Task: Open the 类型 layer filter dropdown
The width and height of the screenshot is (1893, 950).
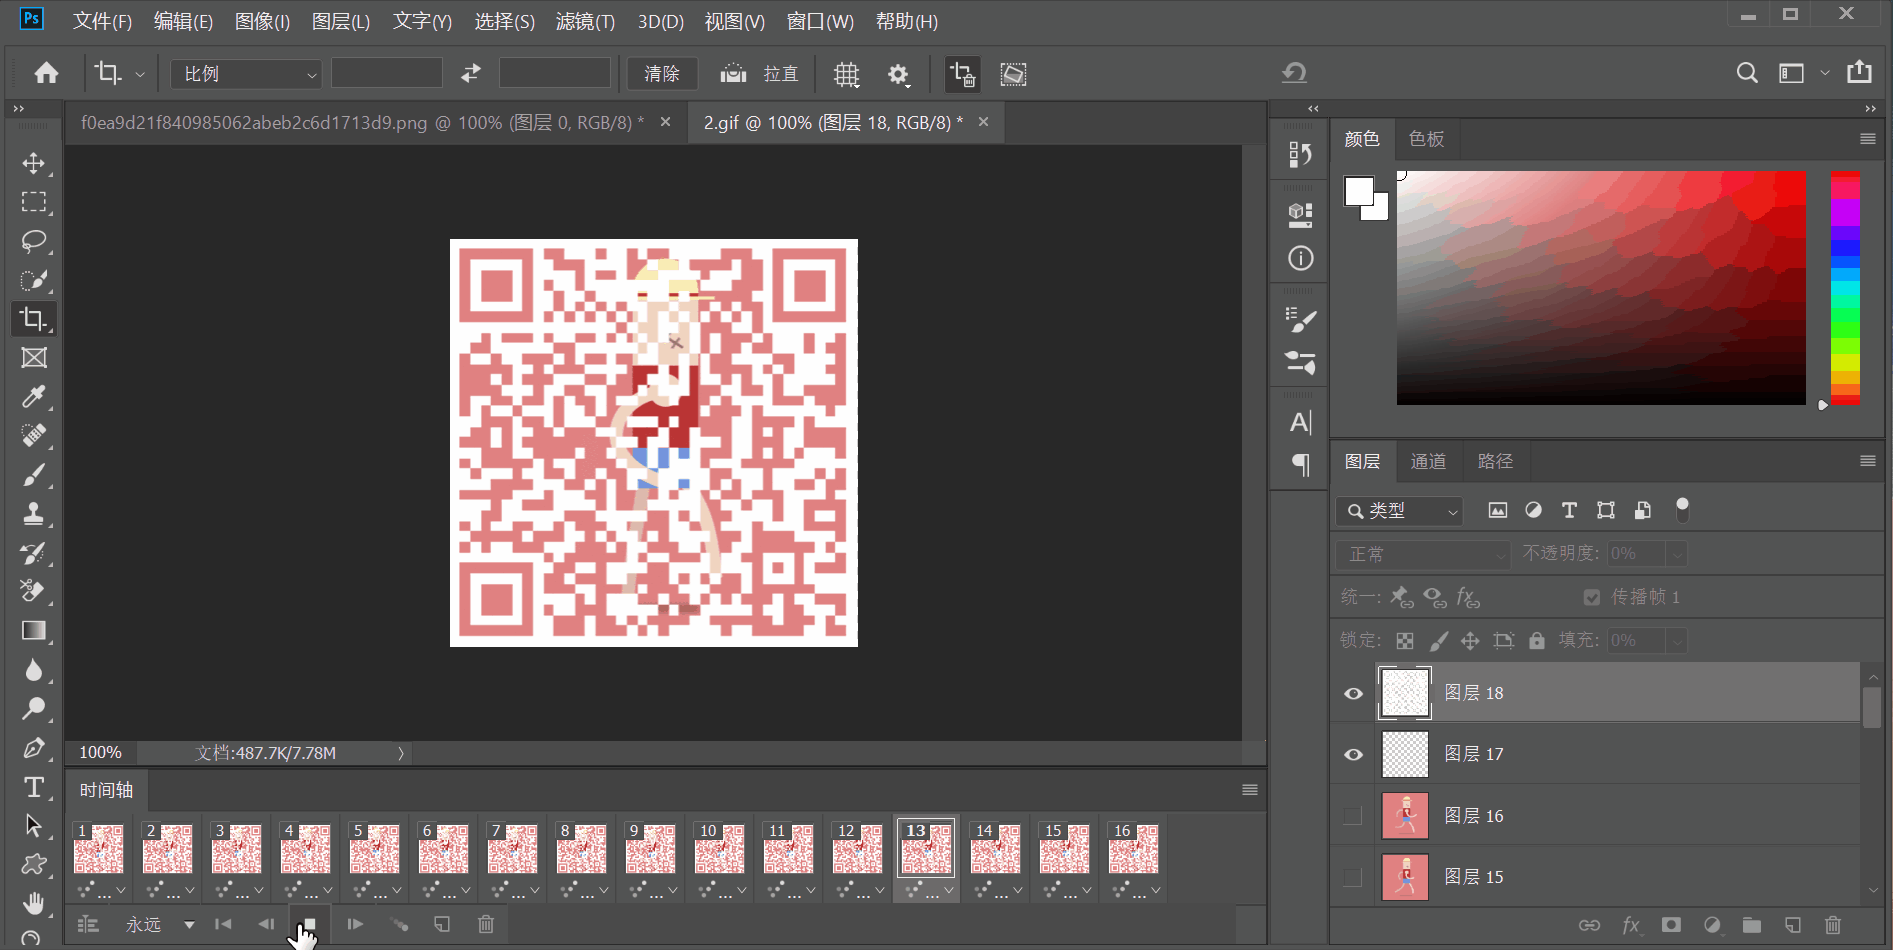Action: coord(1399,511)
